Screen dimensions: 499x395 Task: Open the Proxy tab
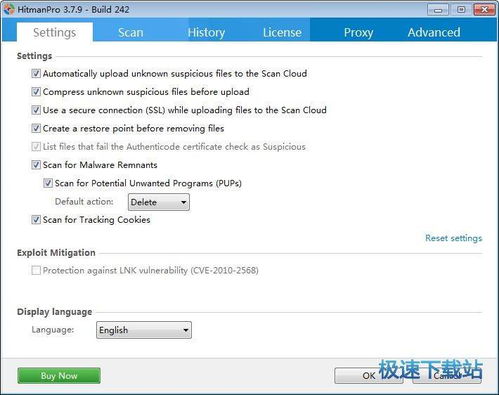coord(358,32)
